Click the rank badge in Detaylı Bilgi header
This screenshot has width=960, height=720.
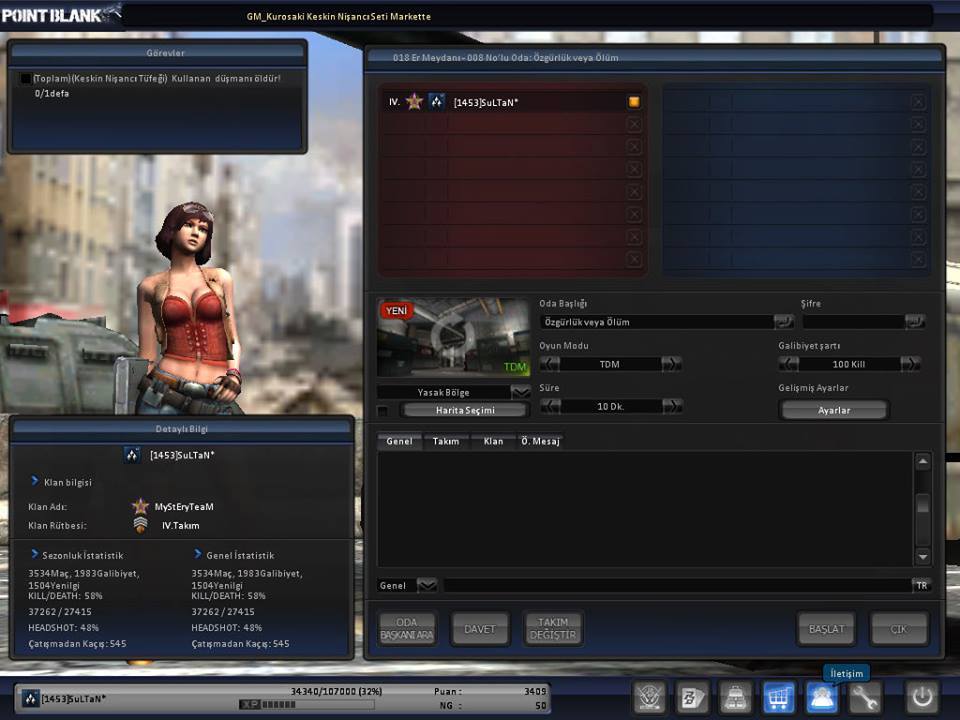coord(132,455)
